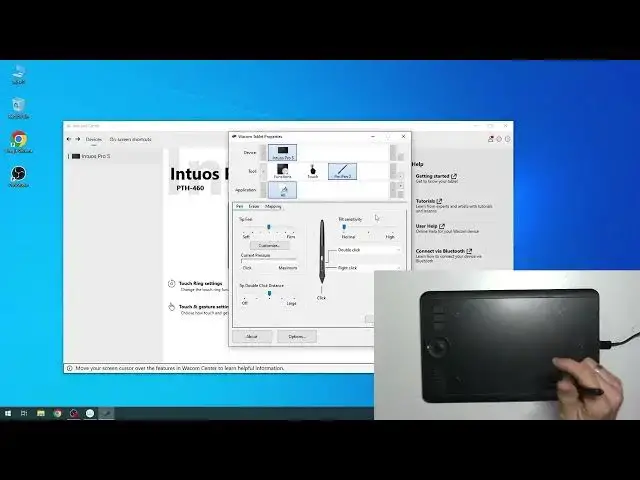Click the status bar info icon

69,368
